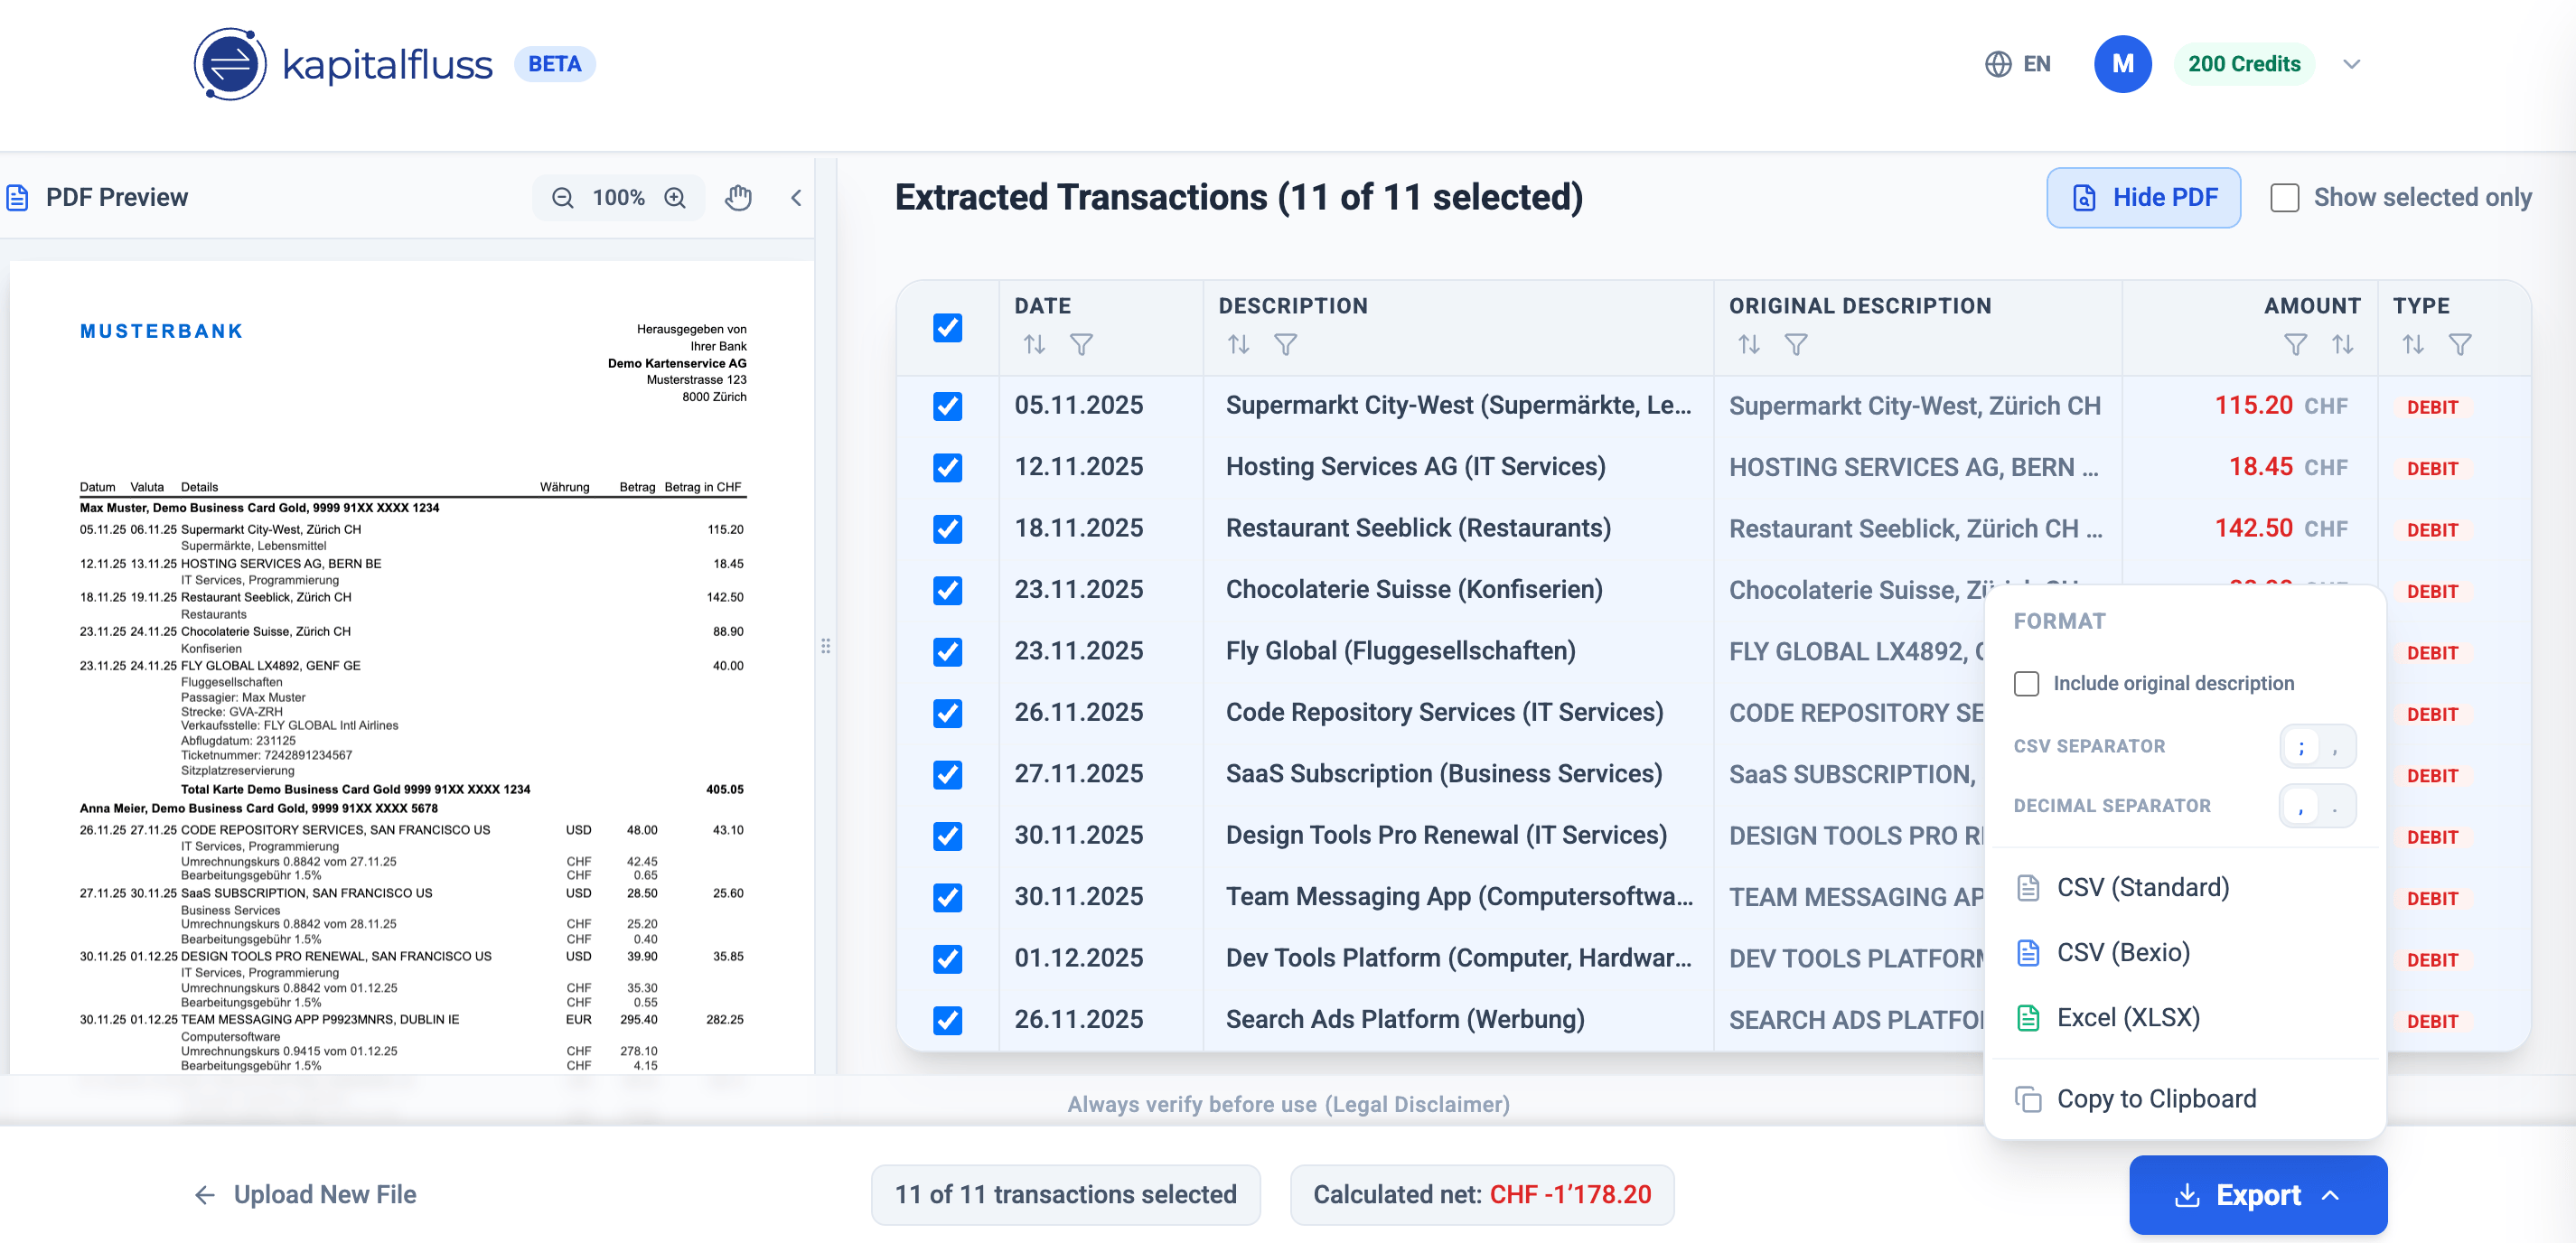The width and height of the screenshot is (2576, 1243).
Task: Choose CSV (Bexio) export format
Action: tap(2124, 951)
